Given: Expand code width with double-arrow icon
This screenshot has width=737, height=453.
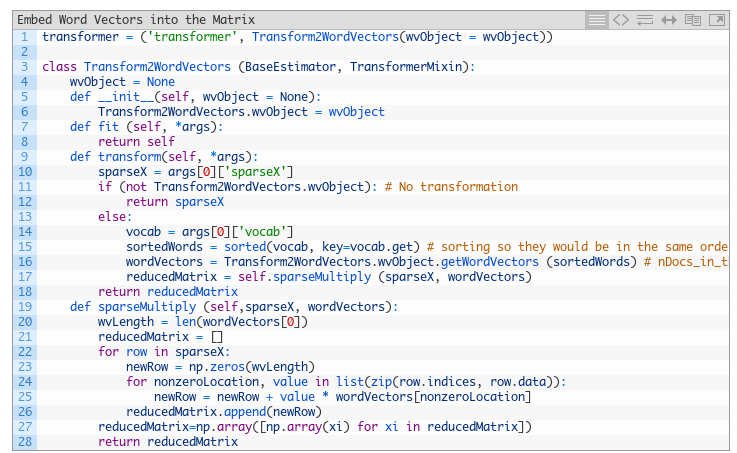Looking at the screenshot, I should coord(668,20).
